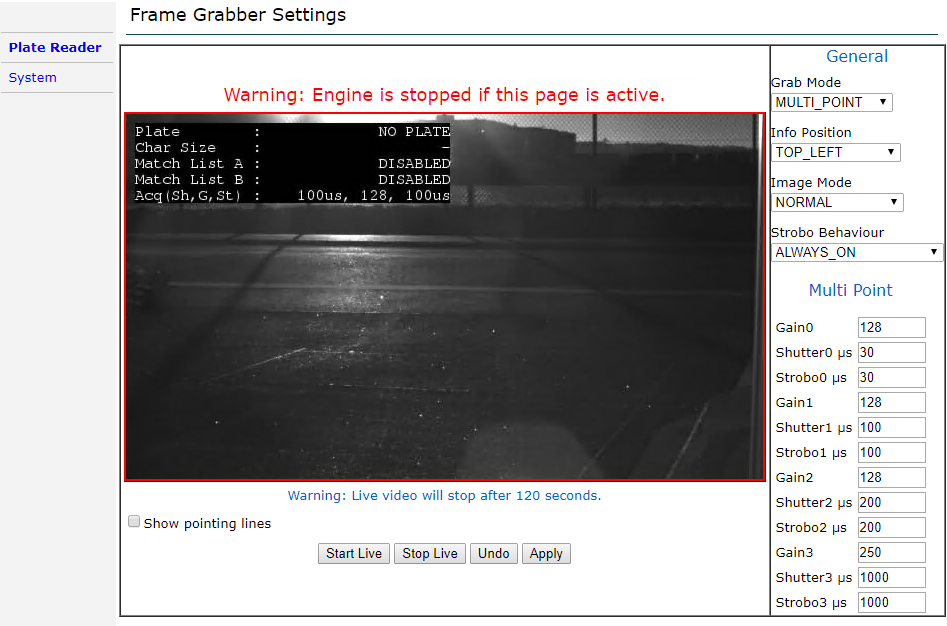Expand the Grab Mode dropdown
Viewport: 947px width, 626px height.
pos(832,102)
